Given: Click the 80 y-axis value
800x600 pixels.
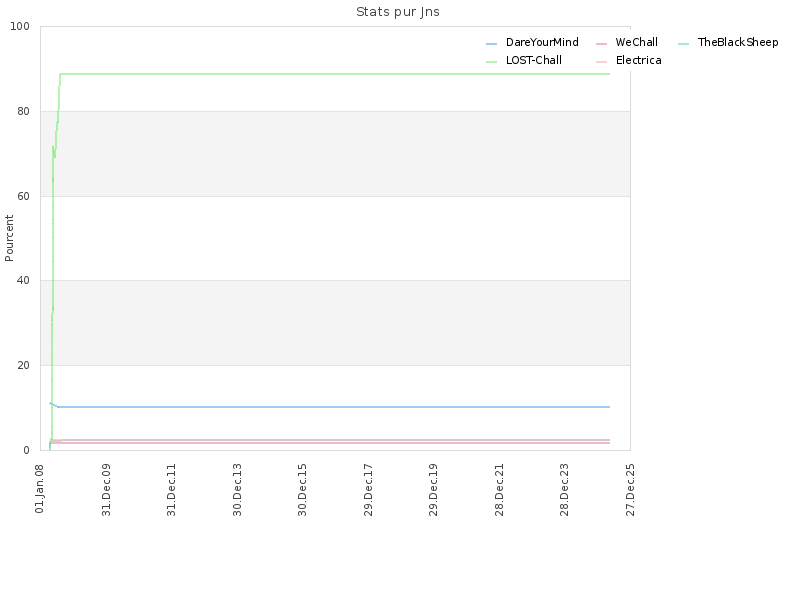Looking at the screenshot, I should [23, 111].
